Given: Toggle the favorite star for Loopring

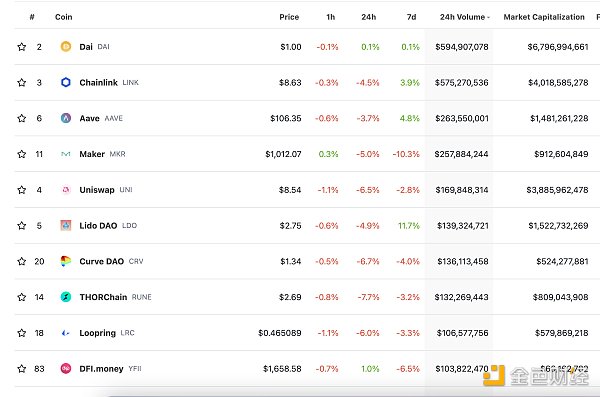Looking at the screenshot, I should (22, 333).
